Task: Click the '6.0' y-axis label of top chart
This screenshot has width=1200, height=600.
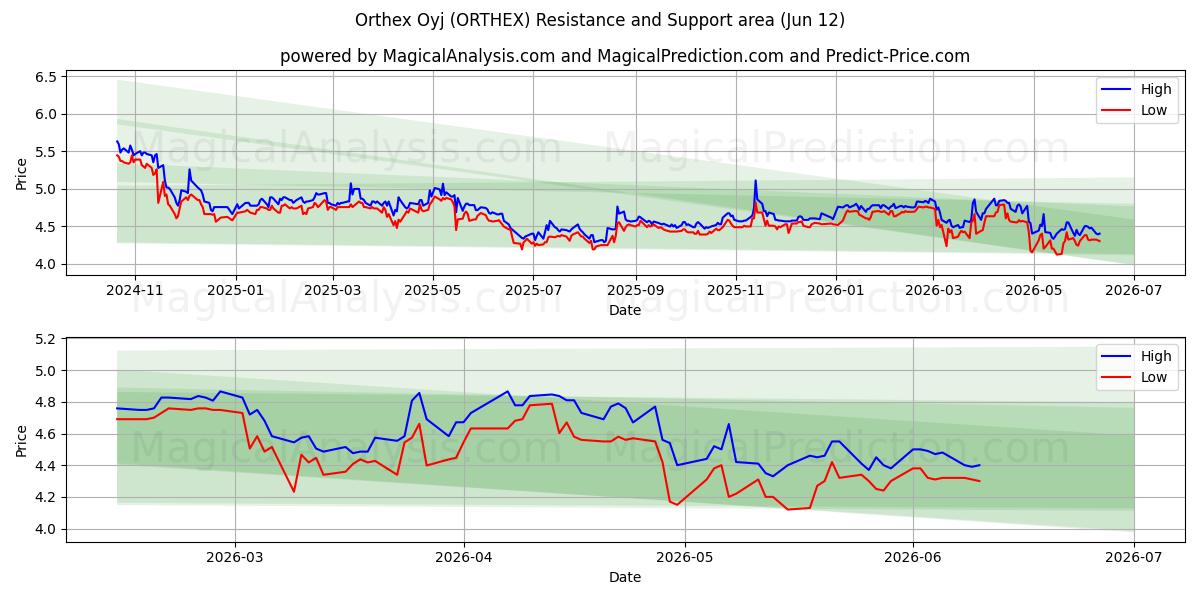Action: click(48, 114)
